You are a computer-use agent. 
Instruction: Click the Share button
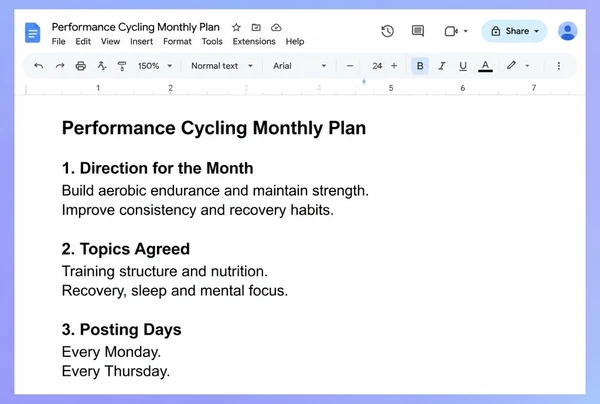(x=514, y=31)
